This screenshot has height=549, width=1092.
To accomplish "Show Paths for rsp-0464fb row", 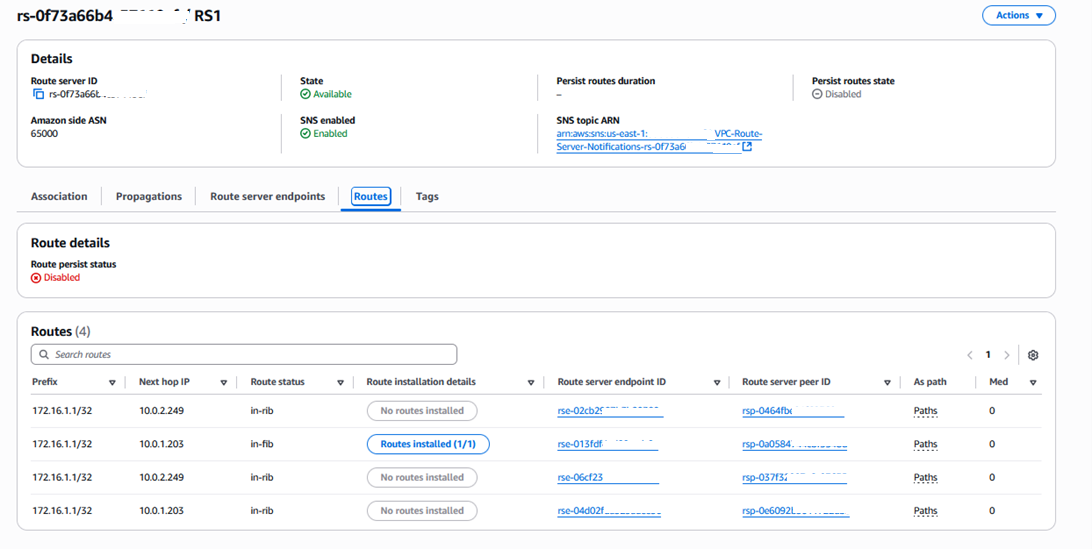I will point(926,411).
